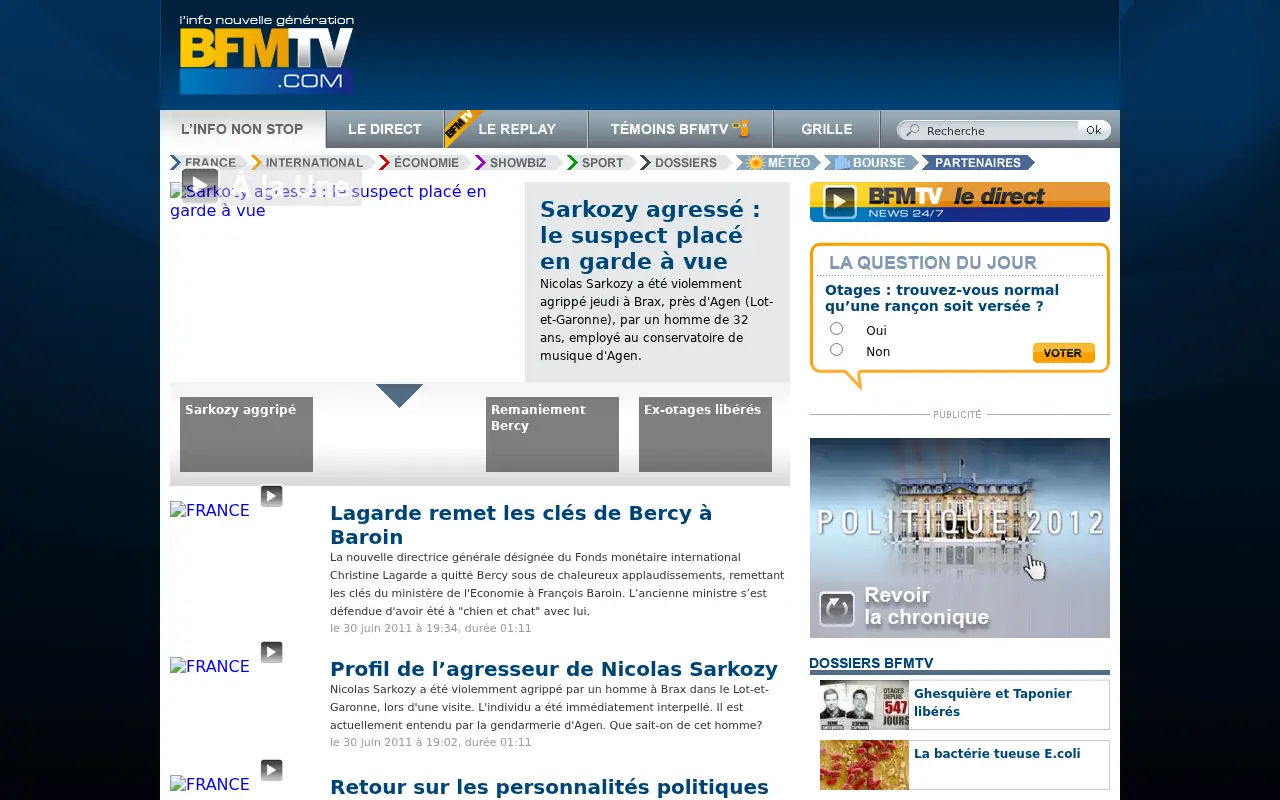The image size is (1280, 800).
Task: Click the Voter button
Action: pyautogui.click(x=1063, y=353)
